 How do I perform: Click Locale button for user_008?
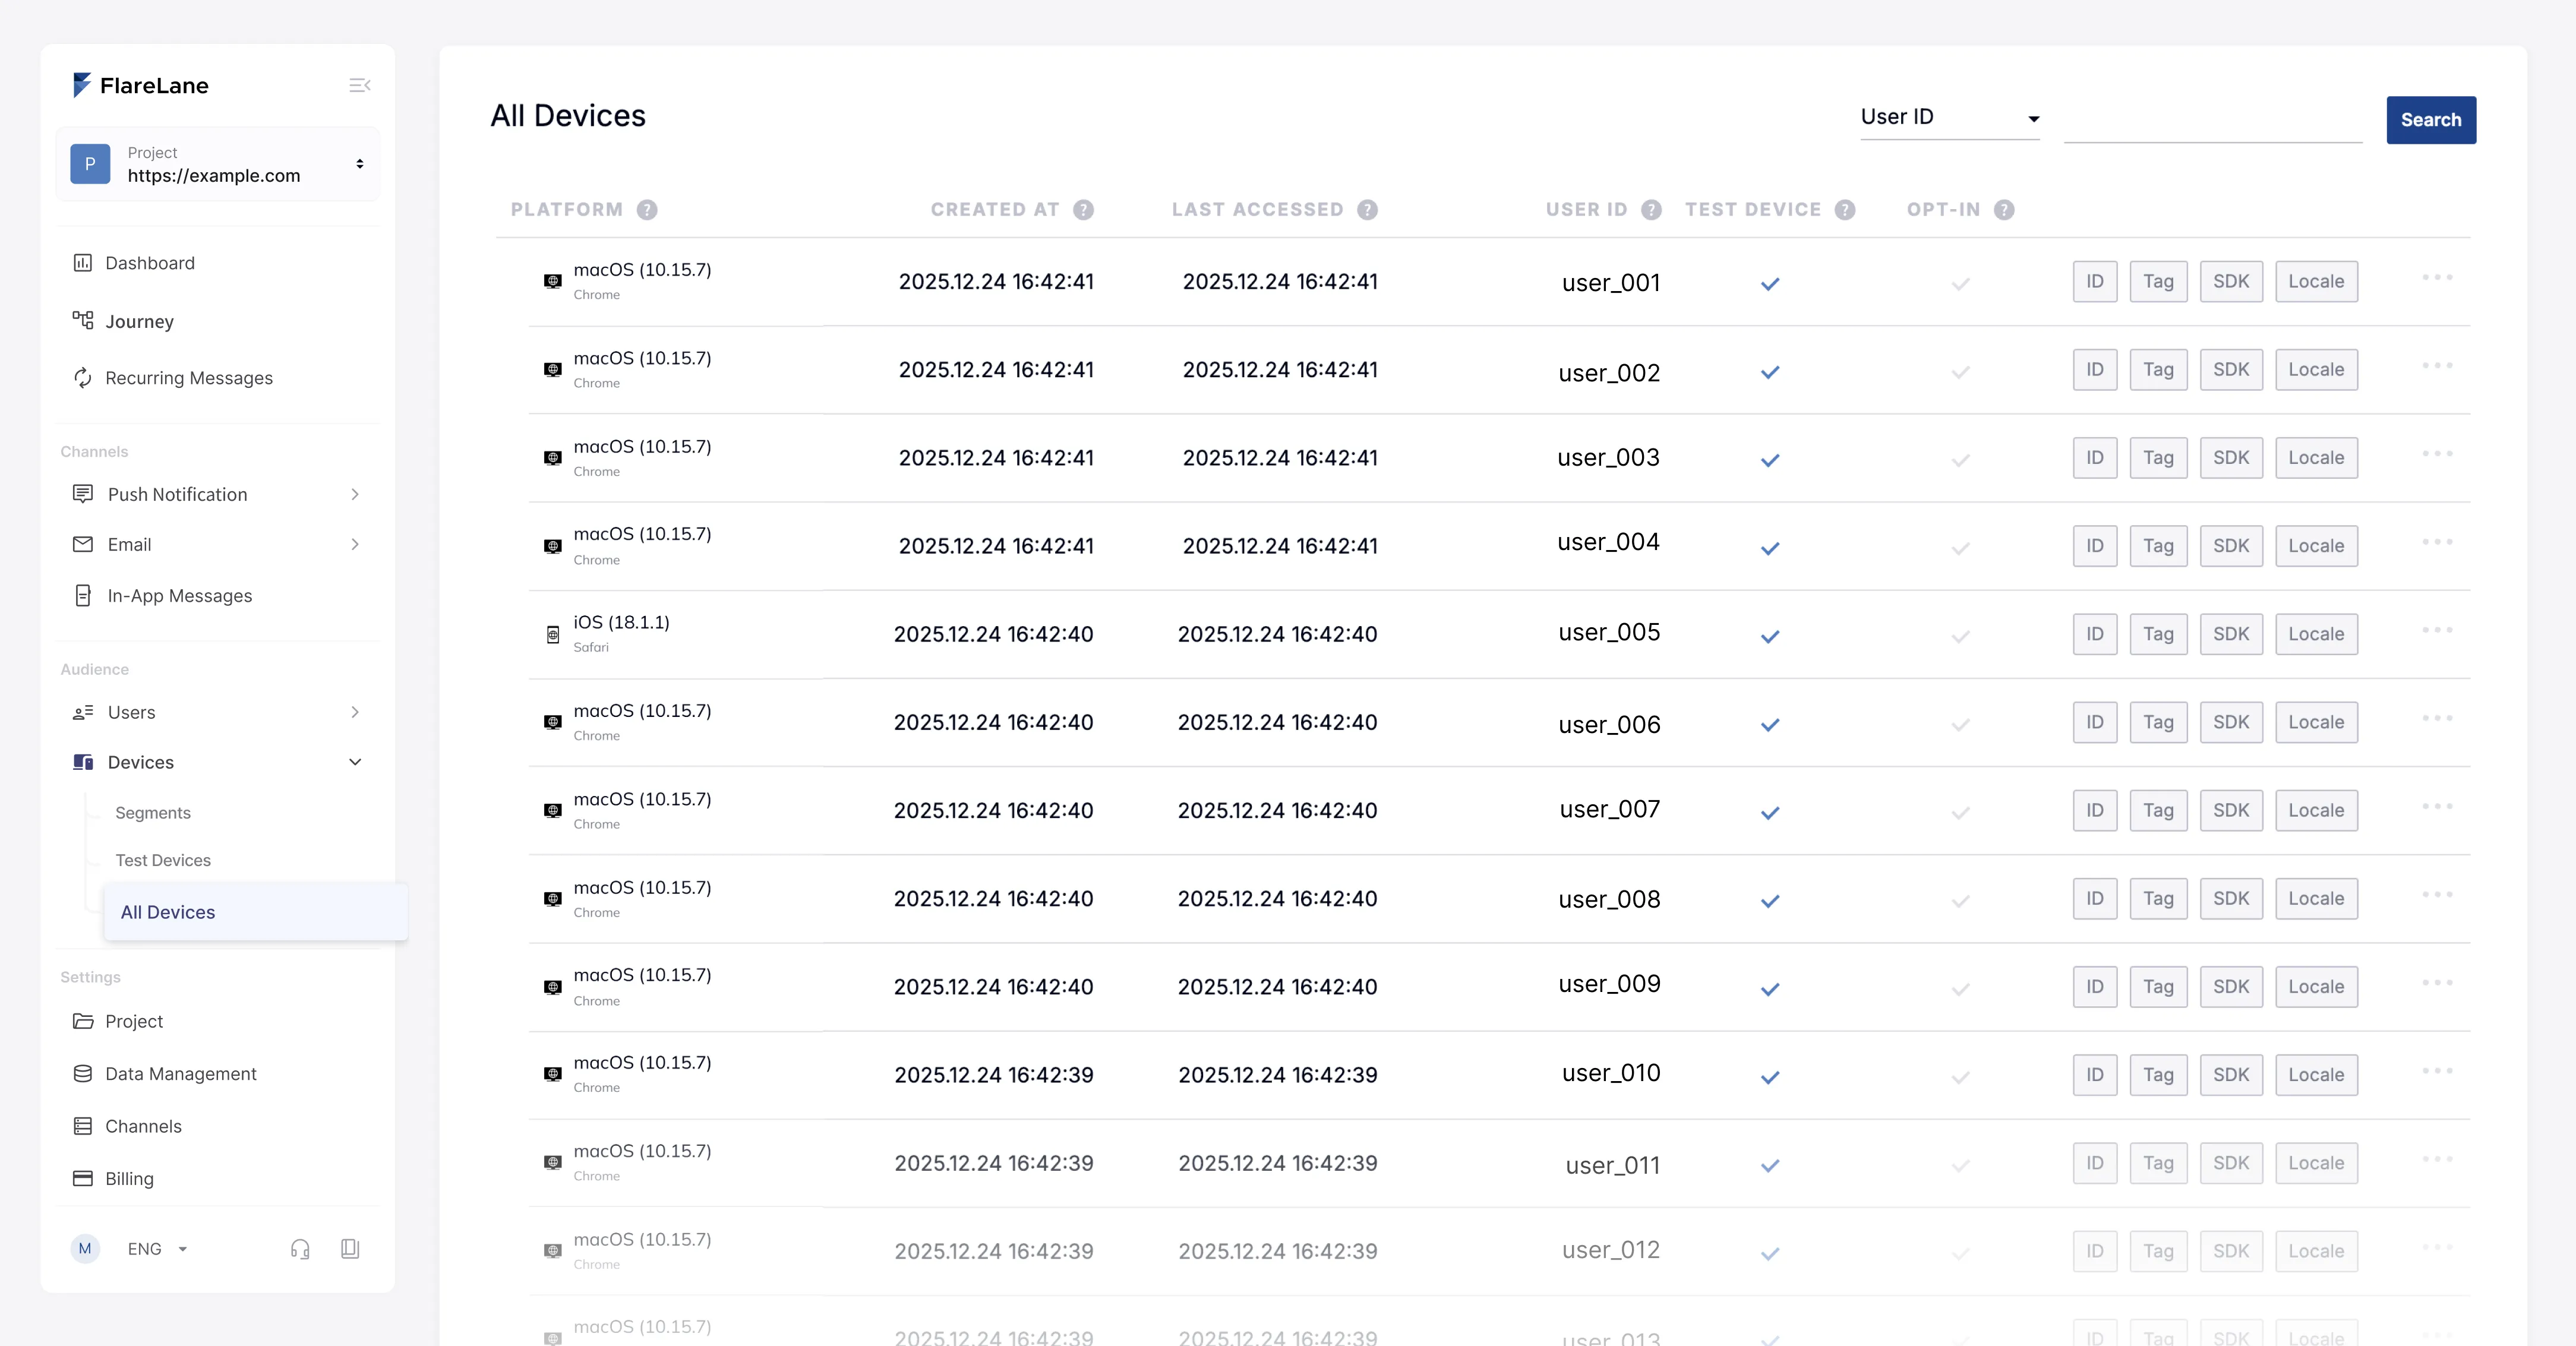click(x=2316, y=898)
